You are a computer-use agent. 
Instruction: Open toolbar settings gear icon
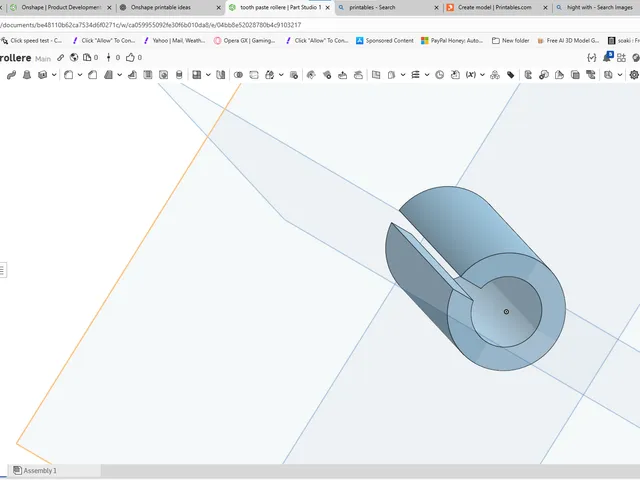point(634,75)
